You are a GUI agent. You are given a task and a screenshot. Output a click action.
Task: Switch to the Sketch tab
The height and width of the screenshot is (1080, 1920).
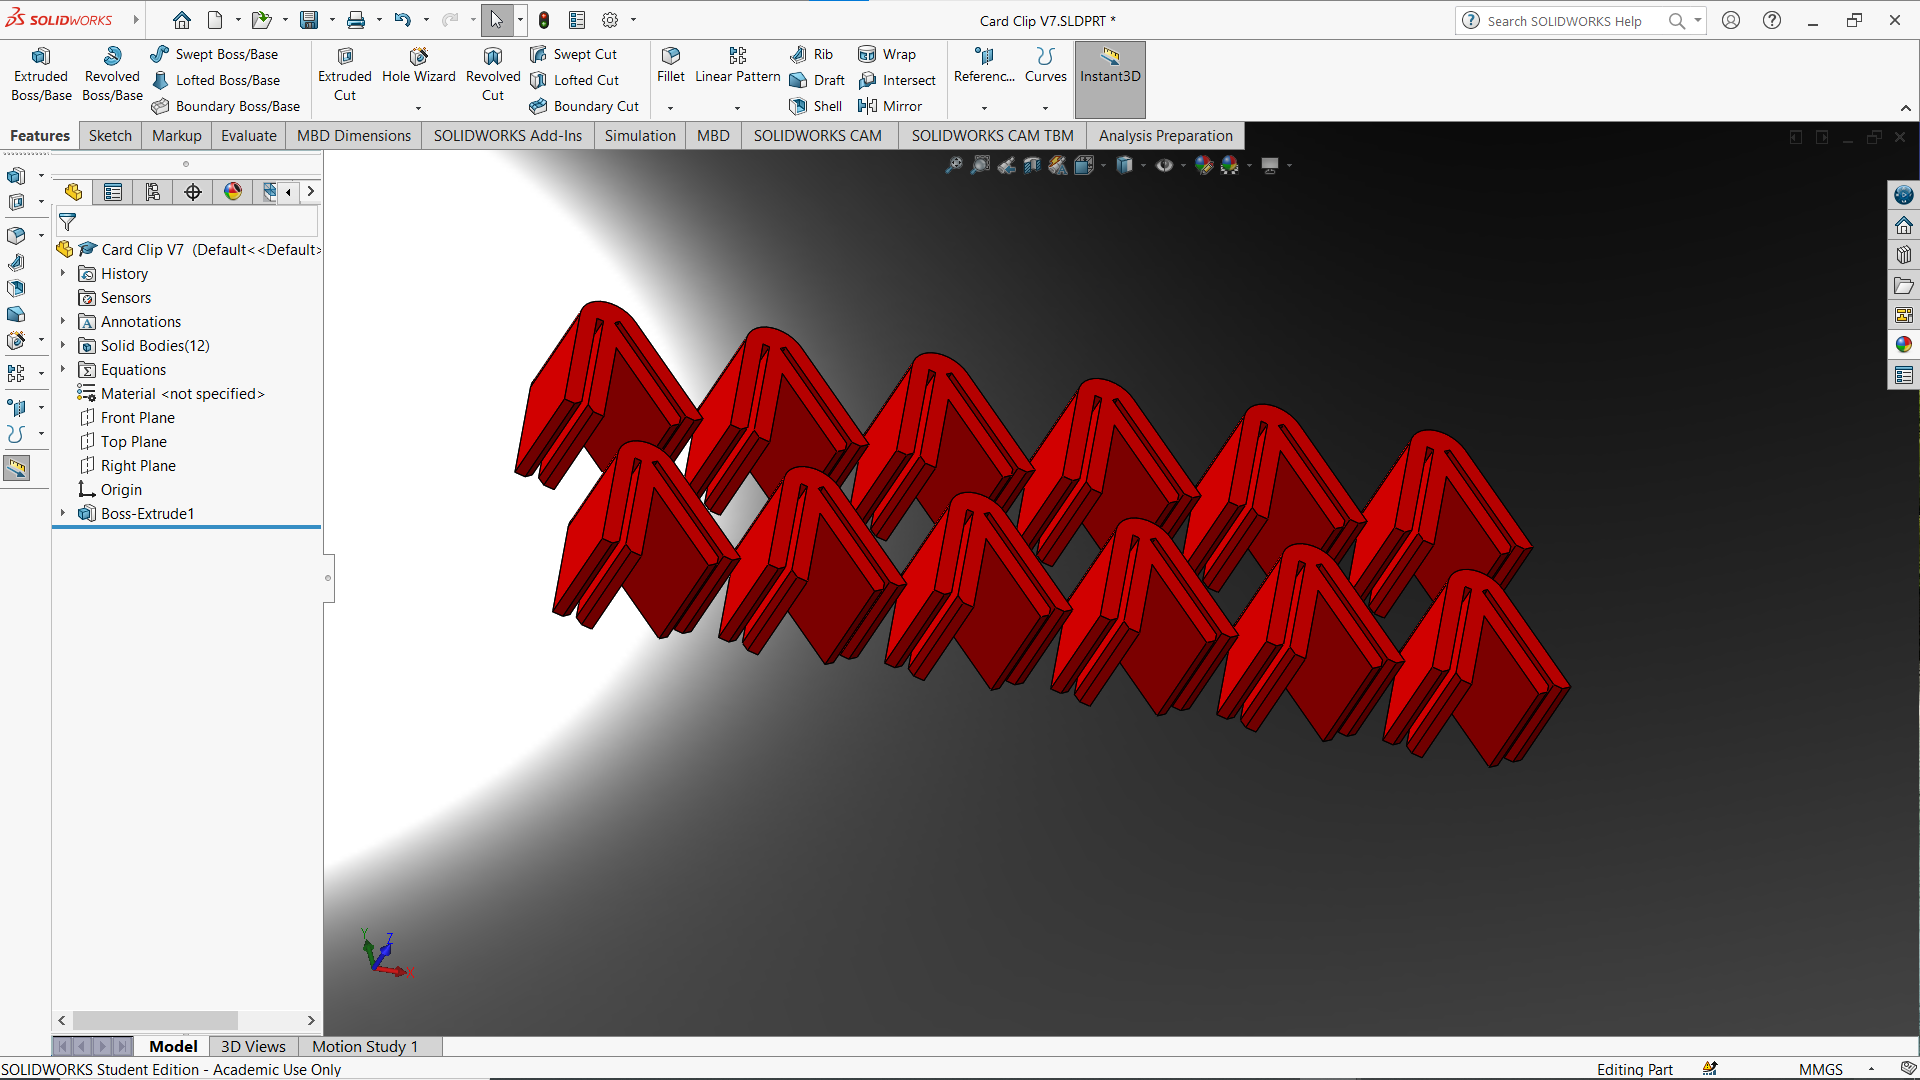click(108, 136)
